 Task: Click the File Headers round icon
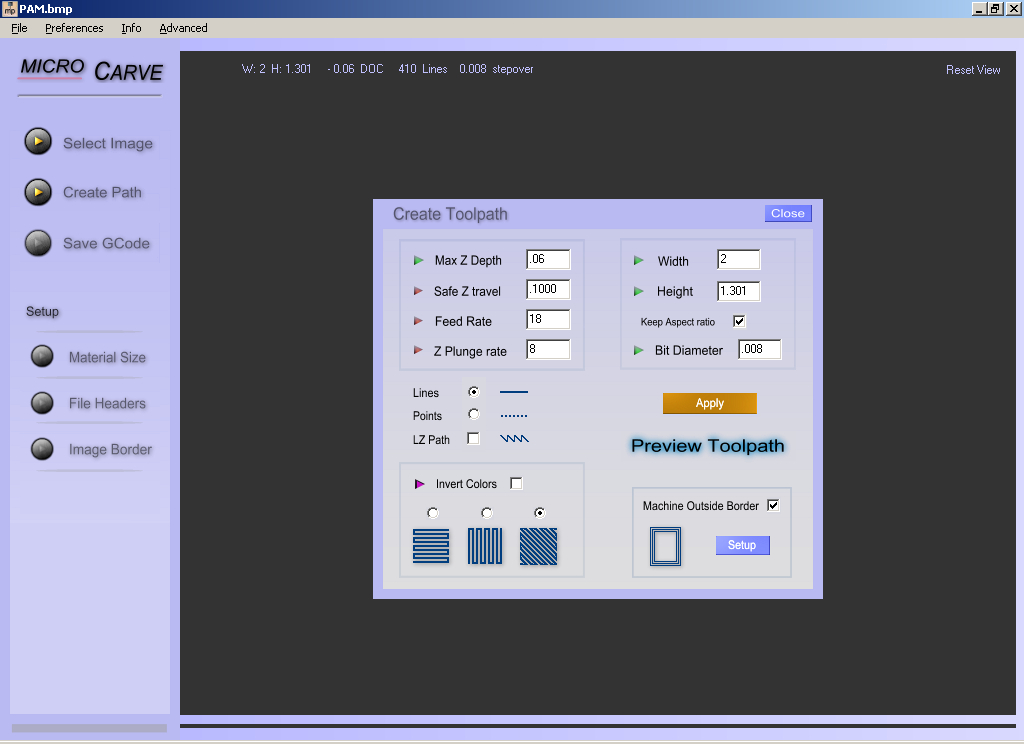coord(42,402)
